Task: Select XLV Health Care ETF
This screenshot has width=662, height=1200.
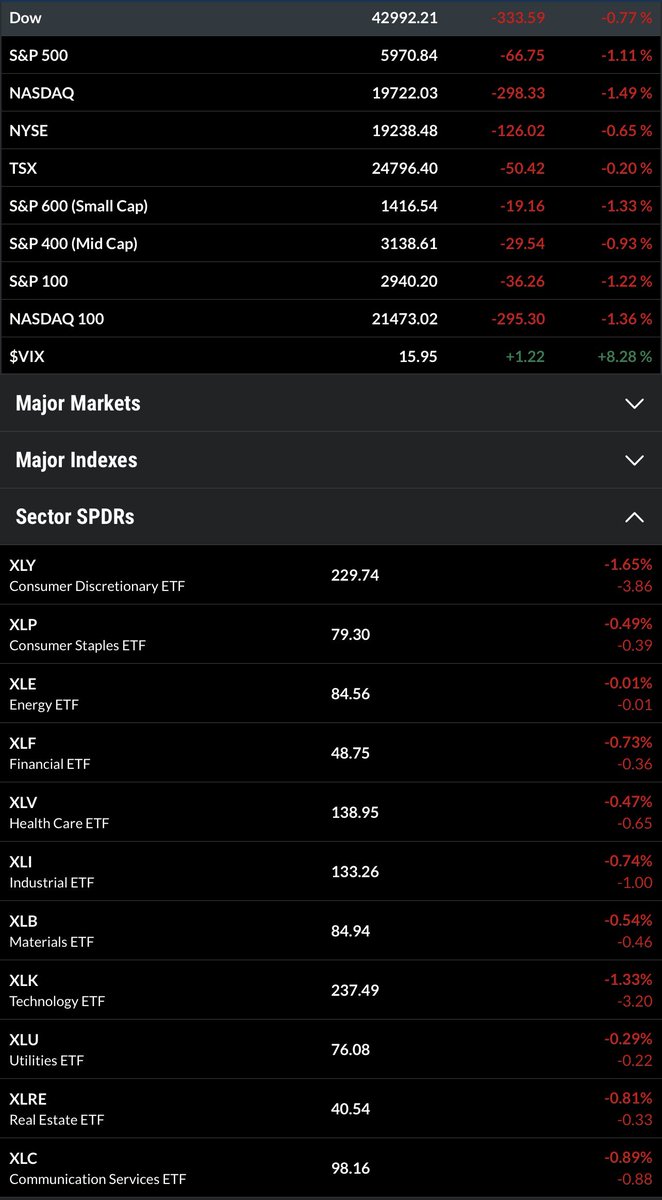Action: click(331, 812)
